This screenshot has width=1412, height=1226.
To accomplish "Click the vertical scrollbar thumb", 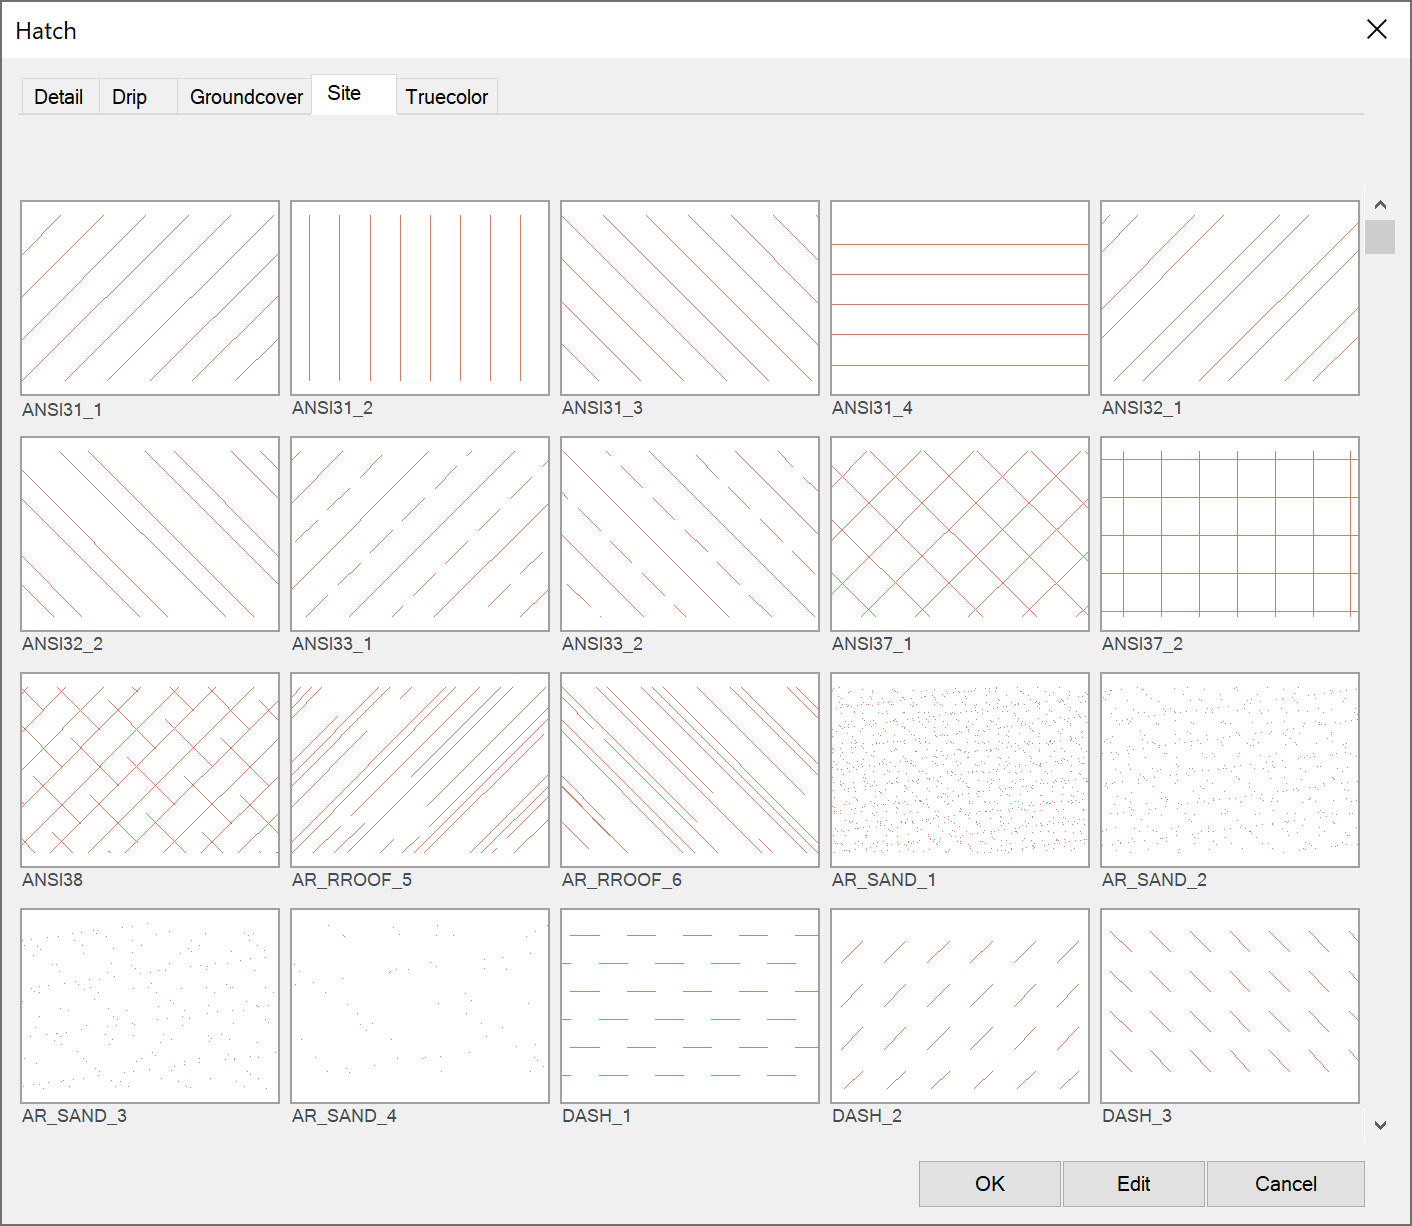I will click(x=1380, y=237).
